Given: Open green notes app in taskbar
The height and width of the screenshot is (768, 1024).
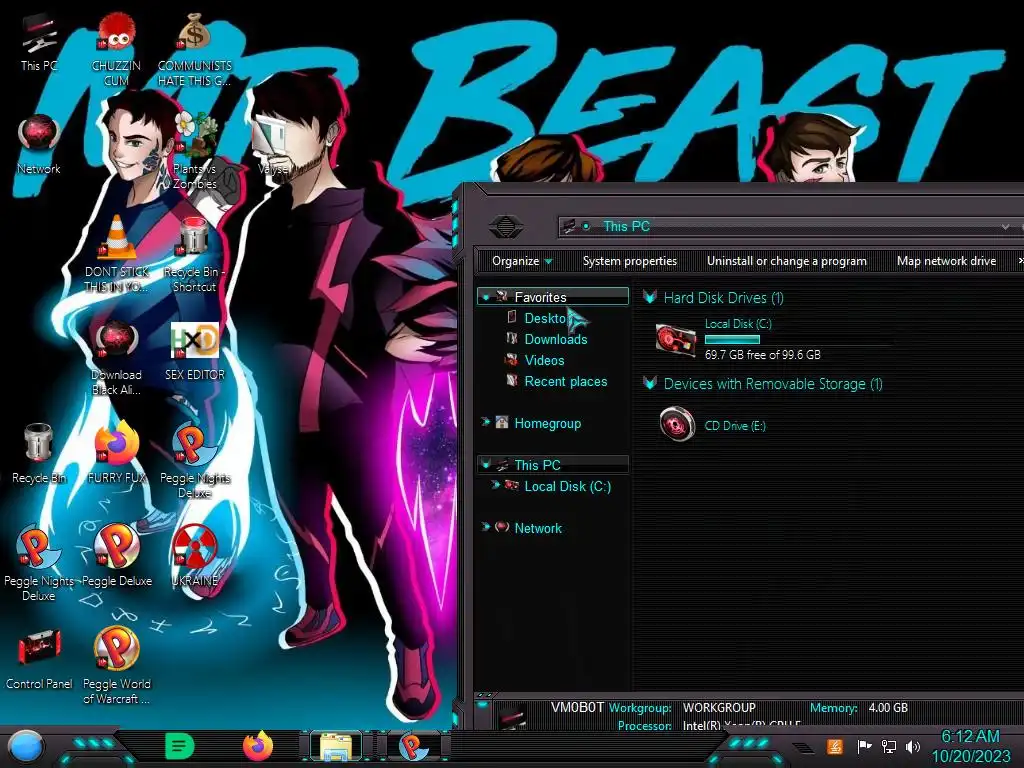Looking at the screenshot, I should click(x=180, y=746).
